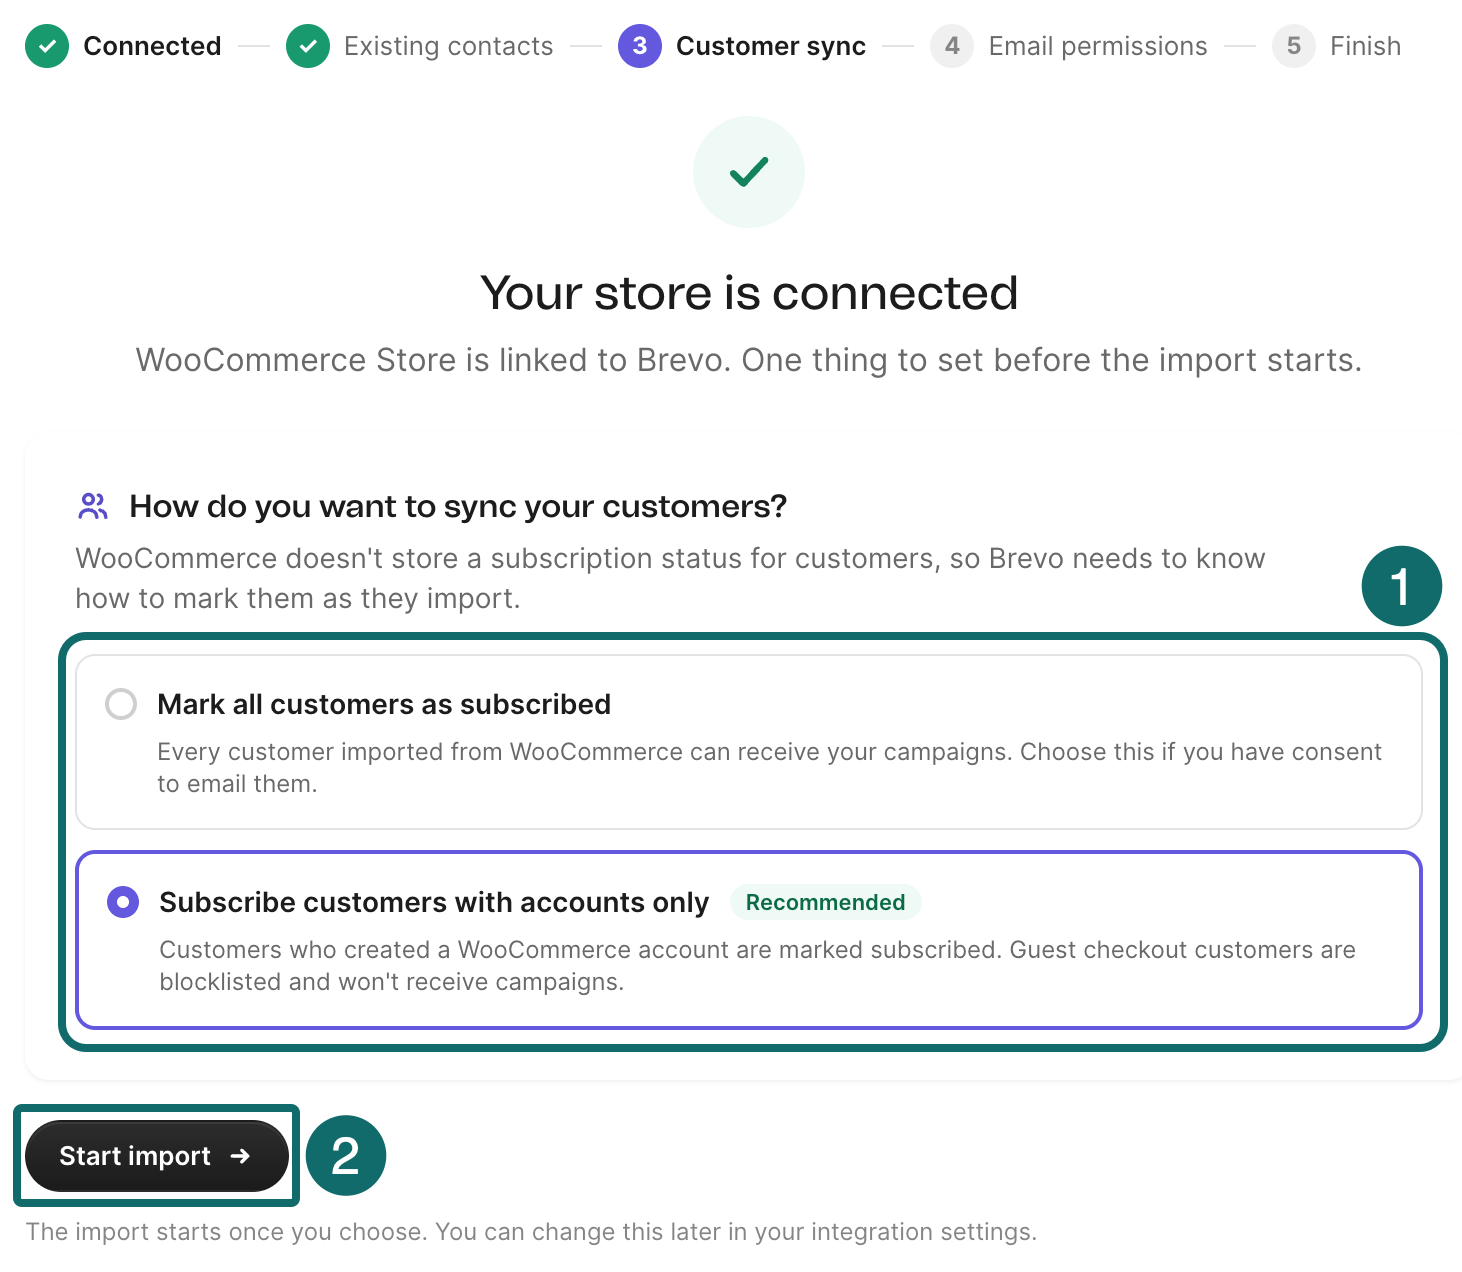Go to the Existing contacts step label
Image resolution: width=1462 pixels, height=1272 pixels.
click(448, 46)
